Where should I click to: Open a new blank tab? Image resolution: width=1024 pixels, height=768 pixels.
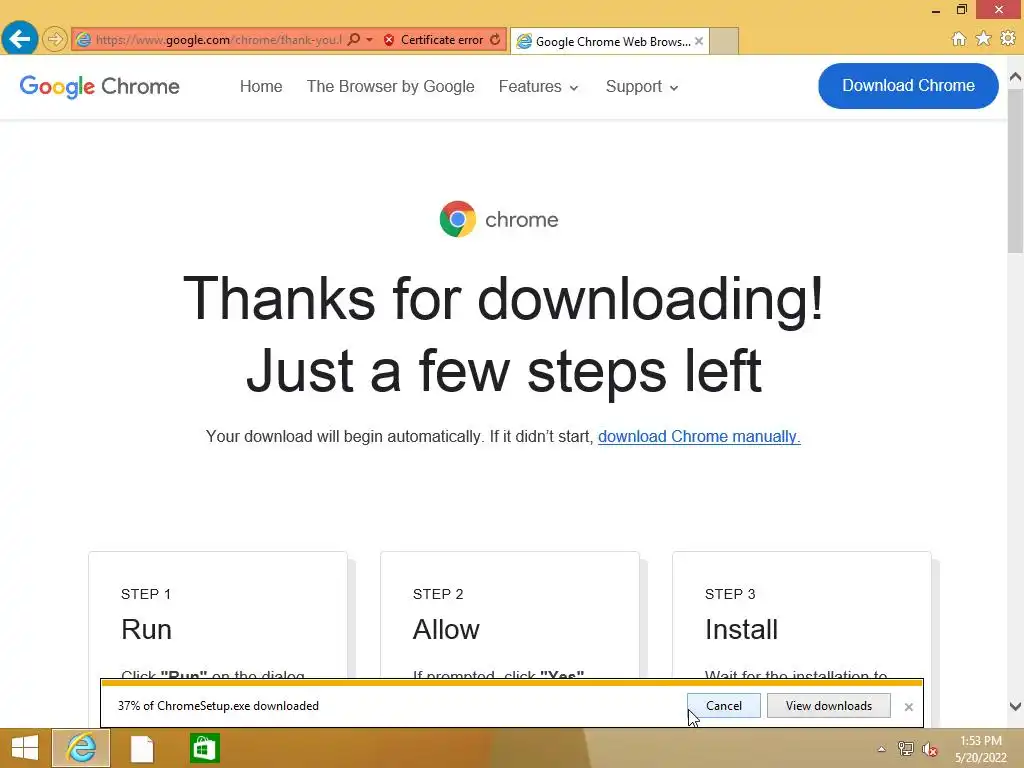click(x=724, y=41)
